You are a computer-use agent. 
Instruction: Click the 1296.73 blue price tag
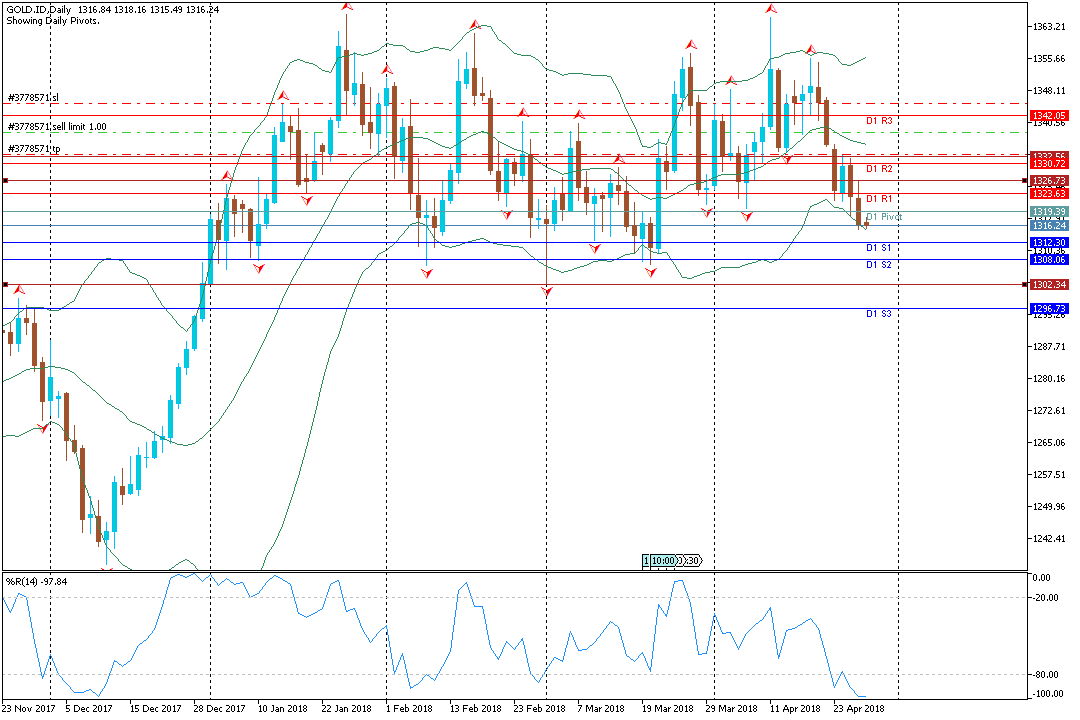(x=1048, y=309)
